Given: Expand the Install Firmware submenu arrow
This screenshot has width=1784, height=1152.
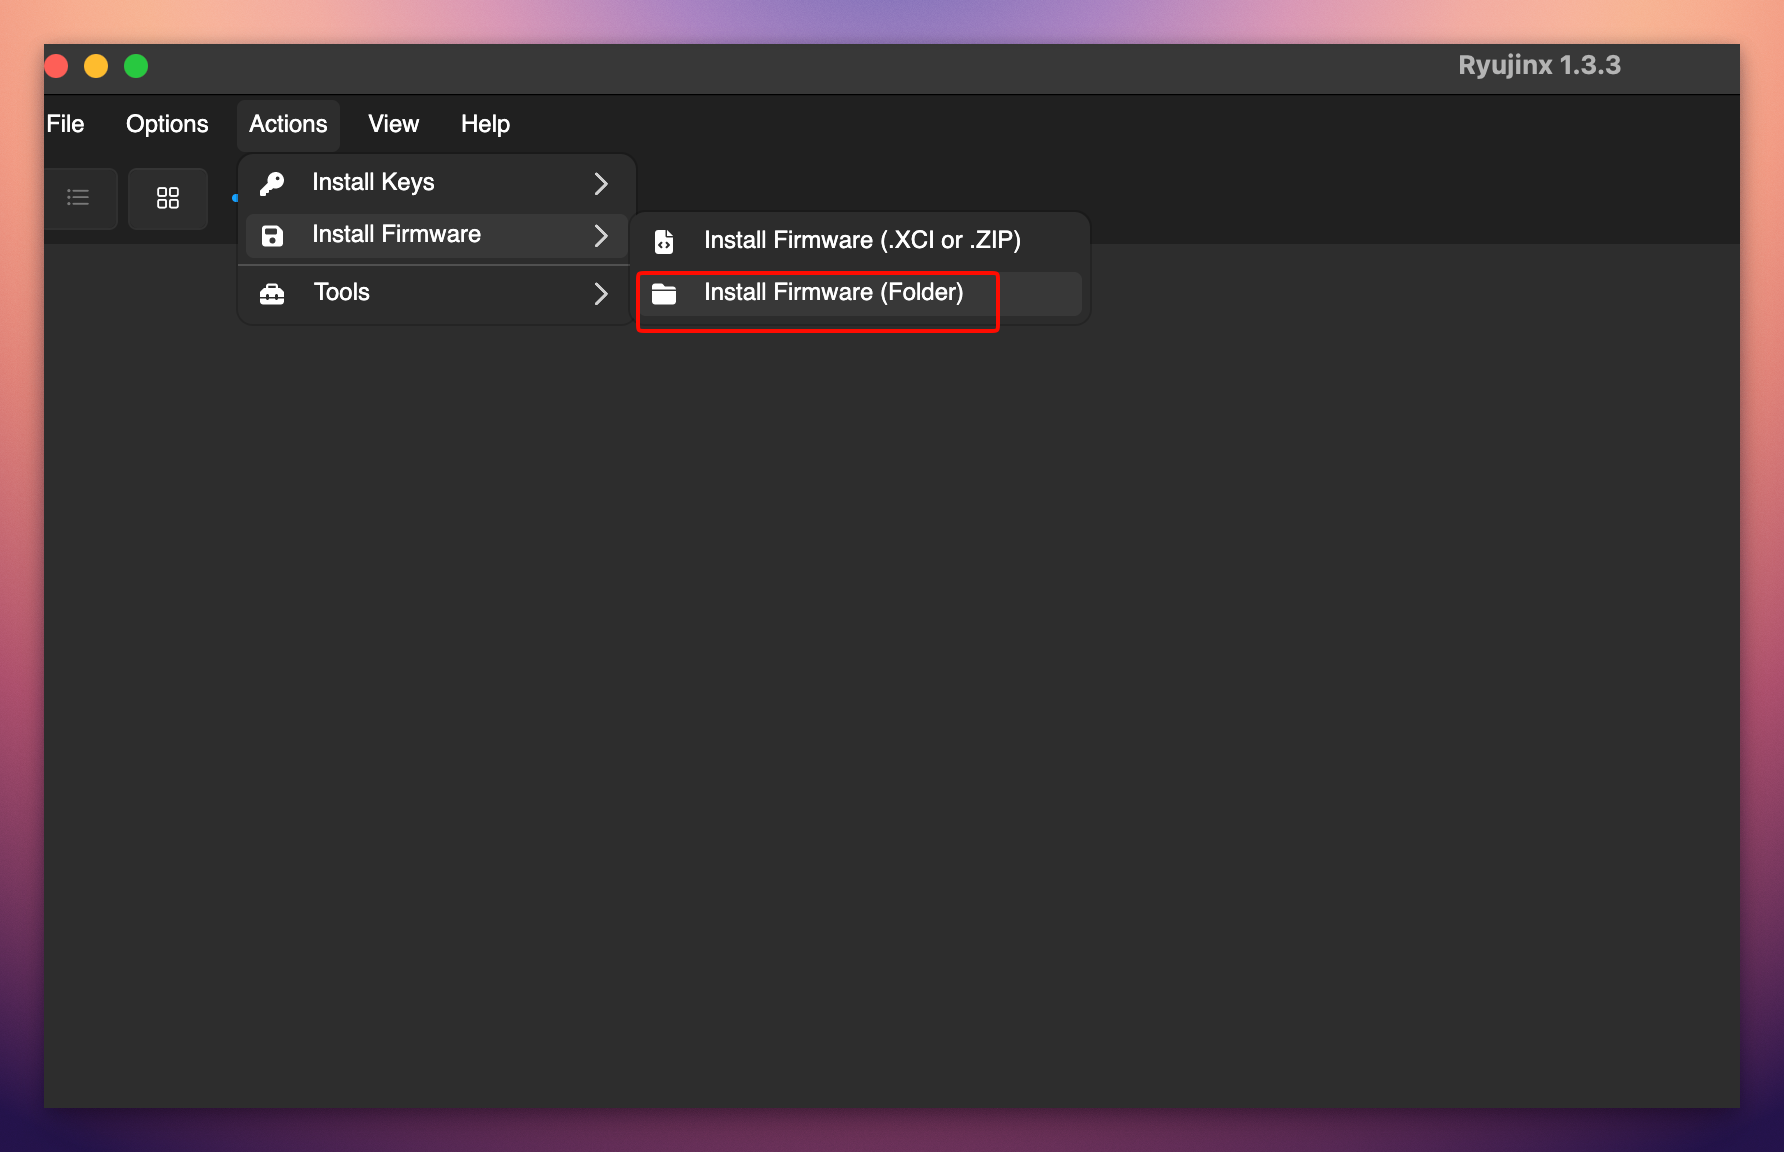Looking at the screenshot, I should click(601, 235).
